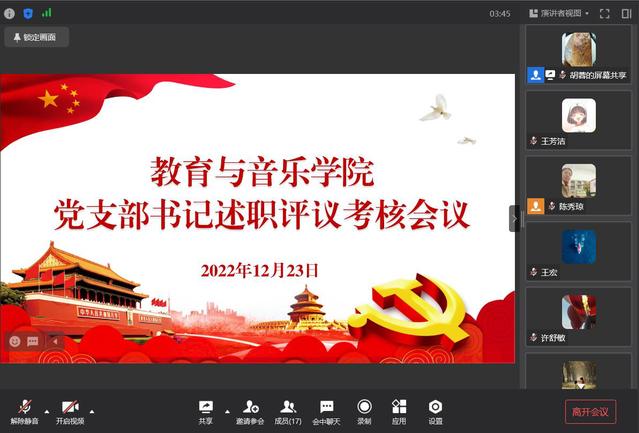Screen dimensions: 639x433
Task: Click the blue host badge on 胡蓉 tile
Action: click(x=535, y=75)
